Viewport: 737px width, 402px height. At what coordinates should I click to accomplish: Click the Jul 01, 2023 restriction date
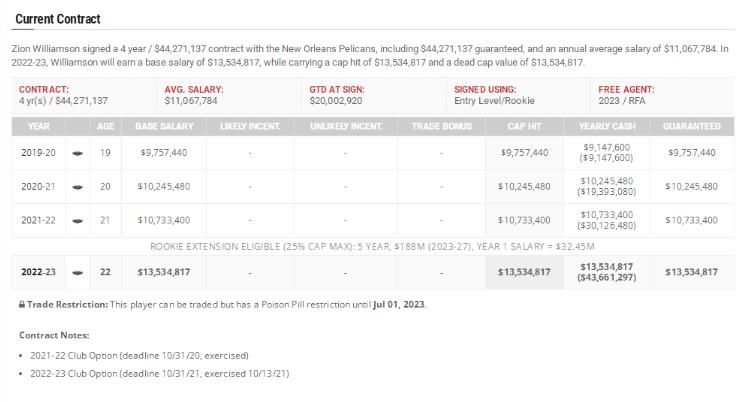click(399, 305)
